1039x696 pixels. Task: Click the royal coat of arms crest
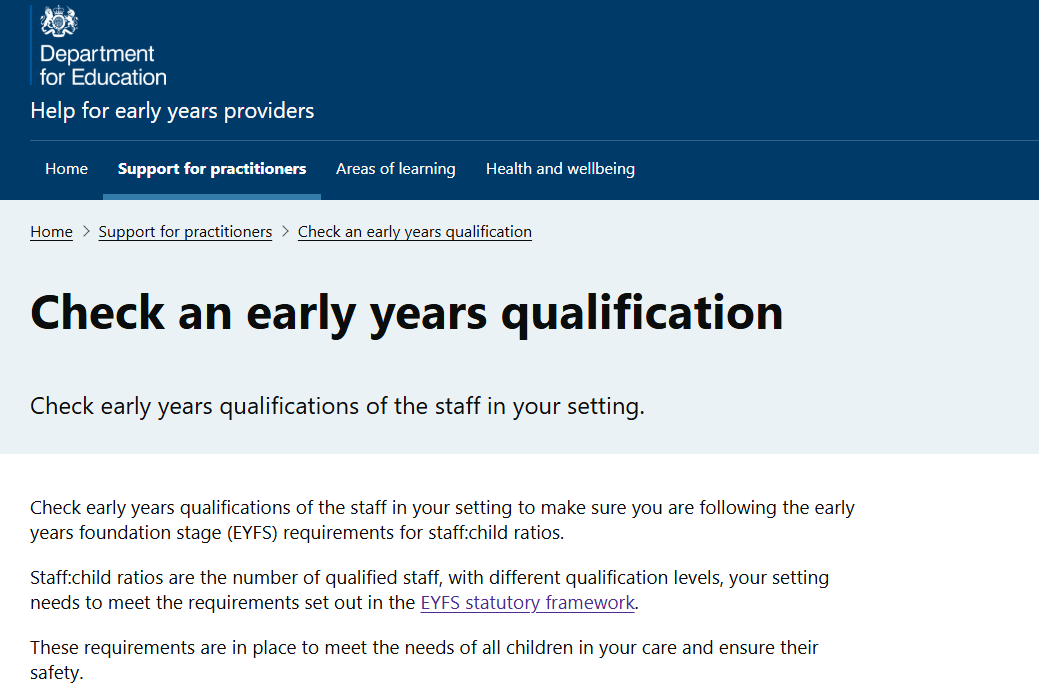point(59,21)
